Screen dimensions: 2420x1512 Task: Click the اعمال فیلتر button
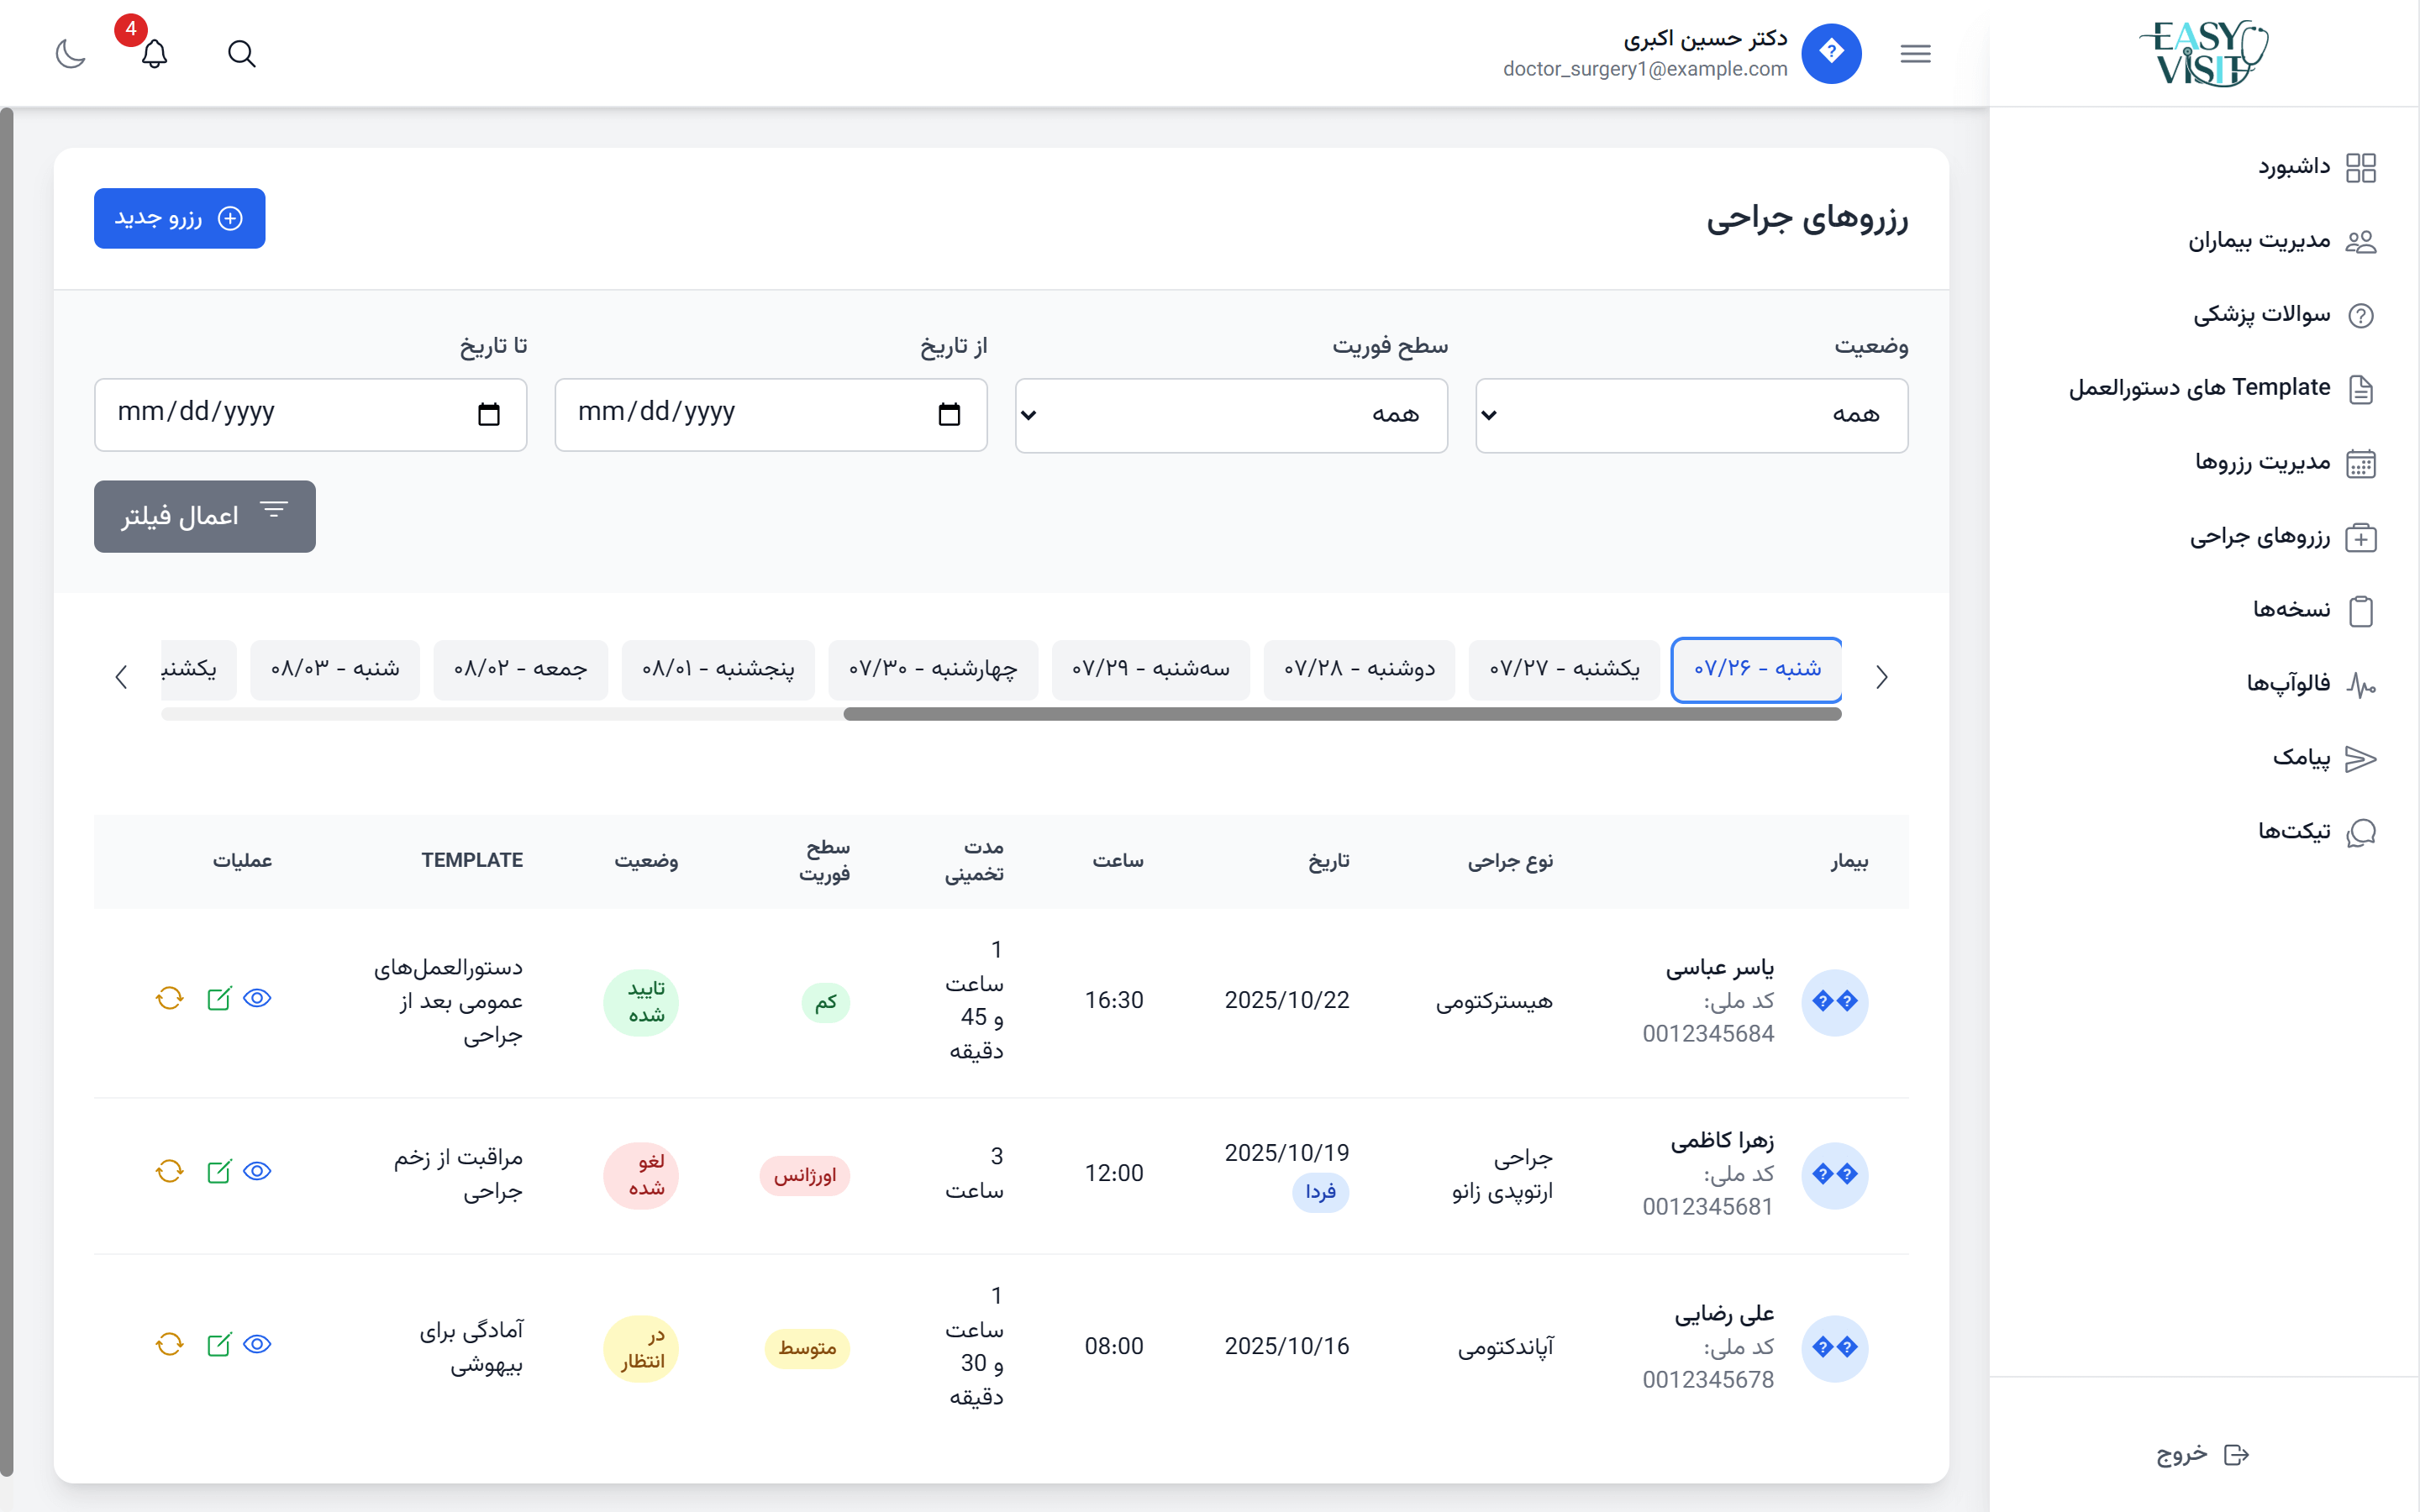[205, 516]
